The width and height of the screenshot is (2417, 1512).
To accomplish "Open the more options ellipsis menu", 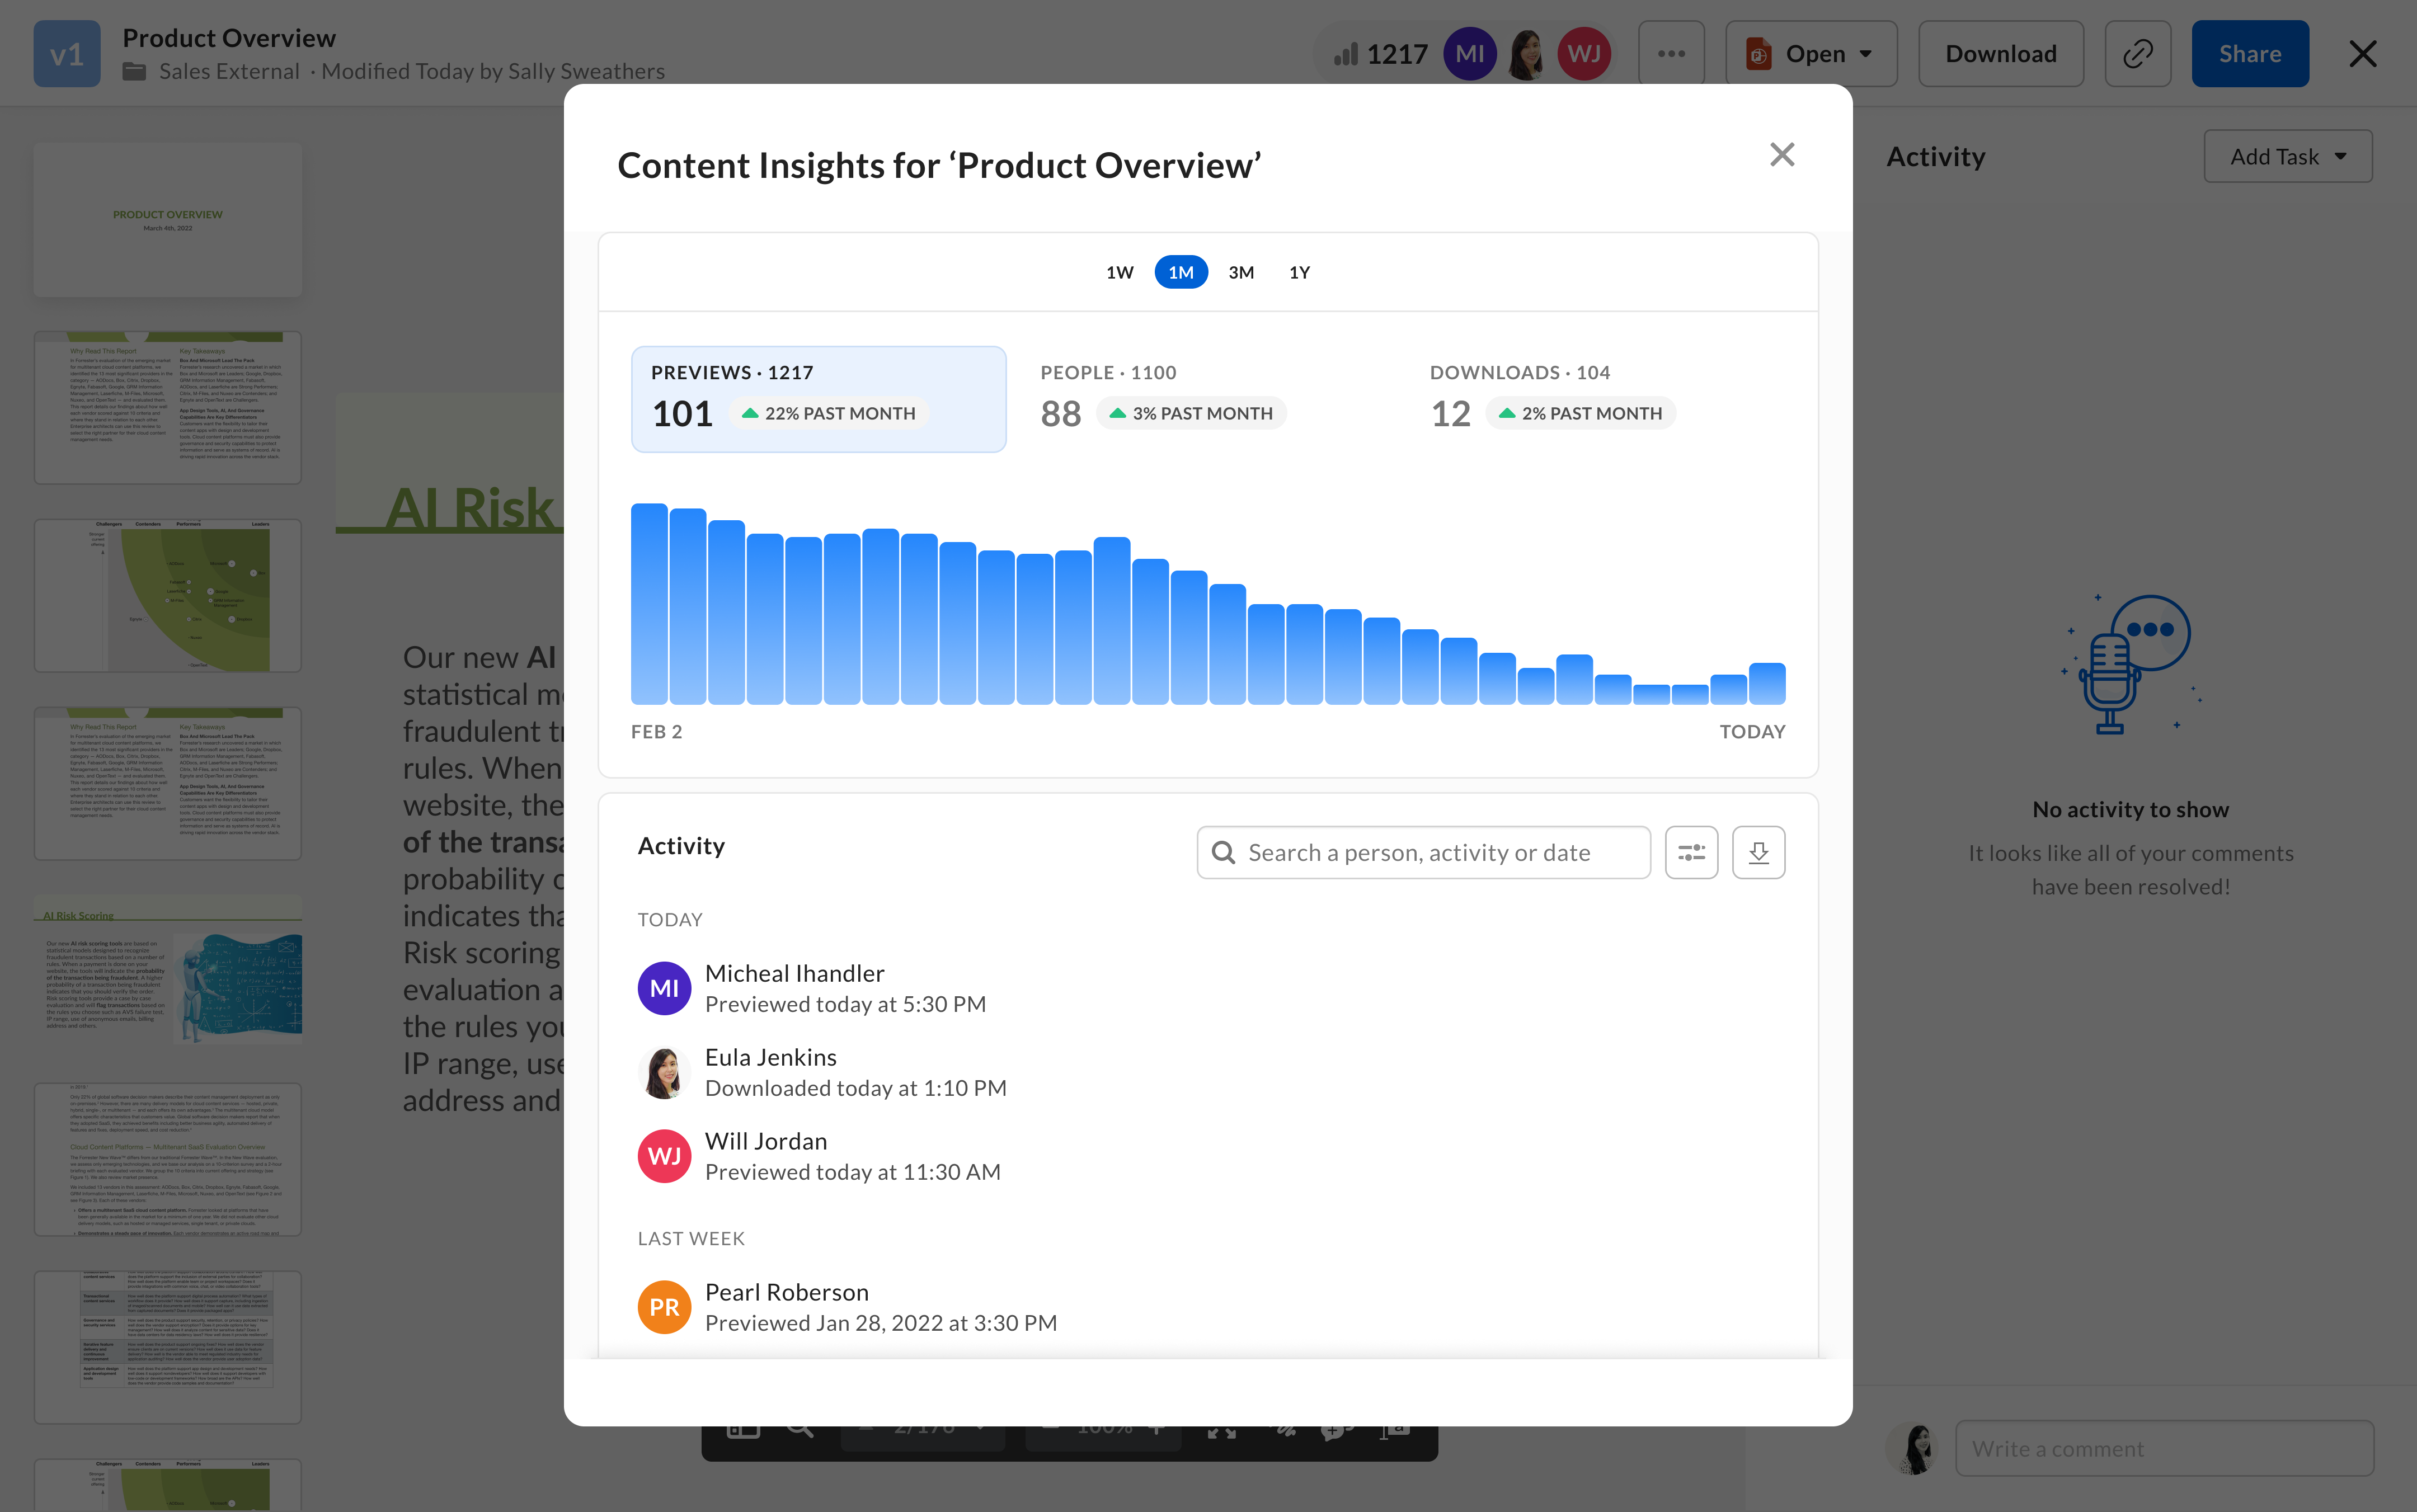I will pyautogui.click(x=1671, y=54).
